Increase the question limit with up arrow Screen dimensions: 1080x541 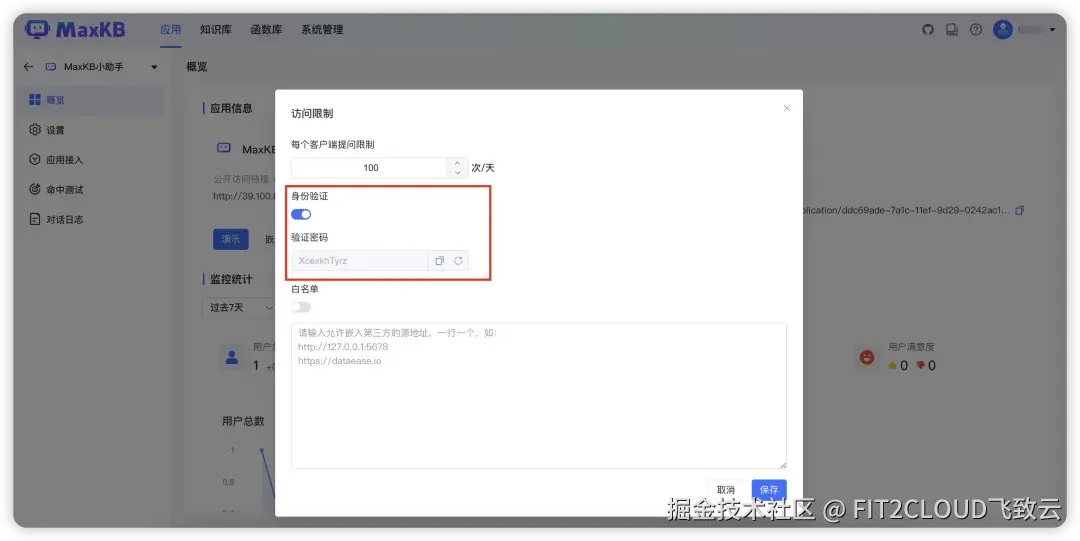point(457,163)
